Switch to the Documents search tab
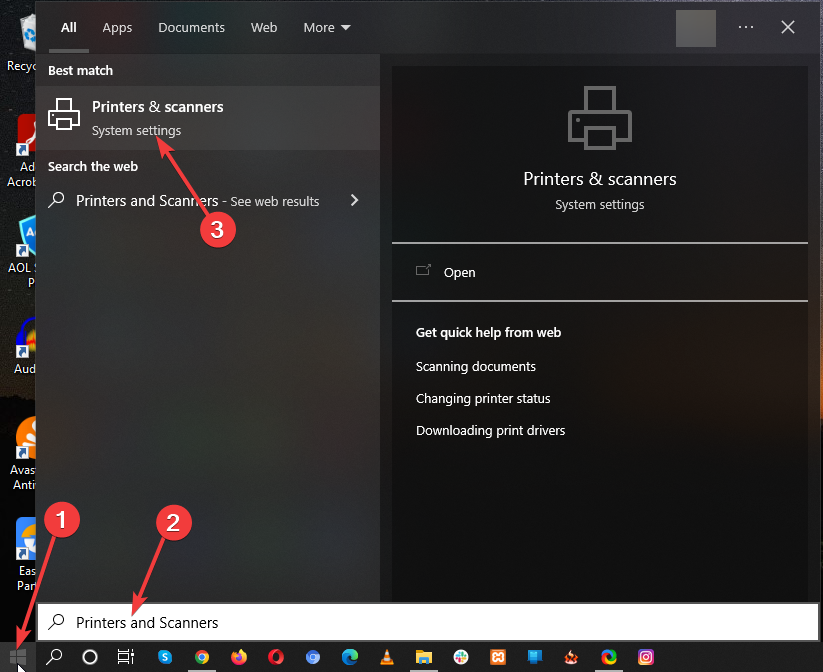Viewport: 823px width, 672px height. [x=192, y=27]
